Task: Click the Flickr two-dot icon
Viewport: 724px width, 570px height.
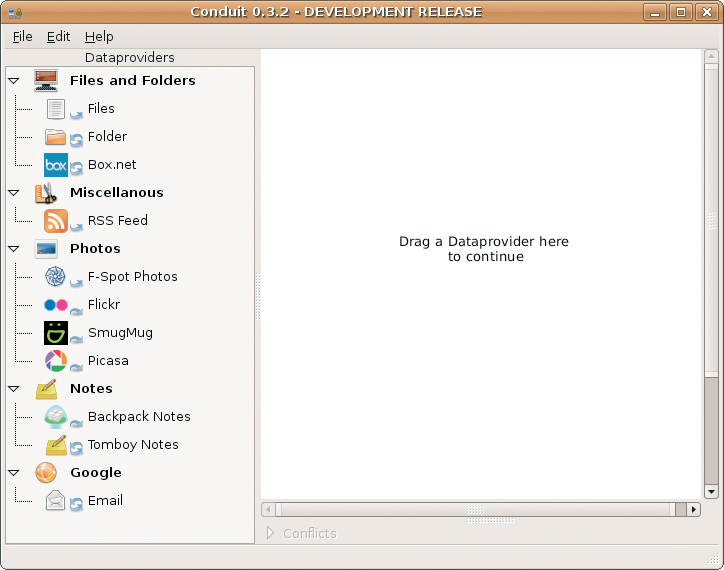Action: tap(56, 305)
